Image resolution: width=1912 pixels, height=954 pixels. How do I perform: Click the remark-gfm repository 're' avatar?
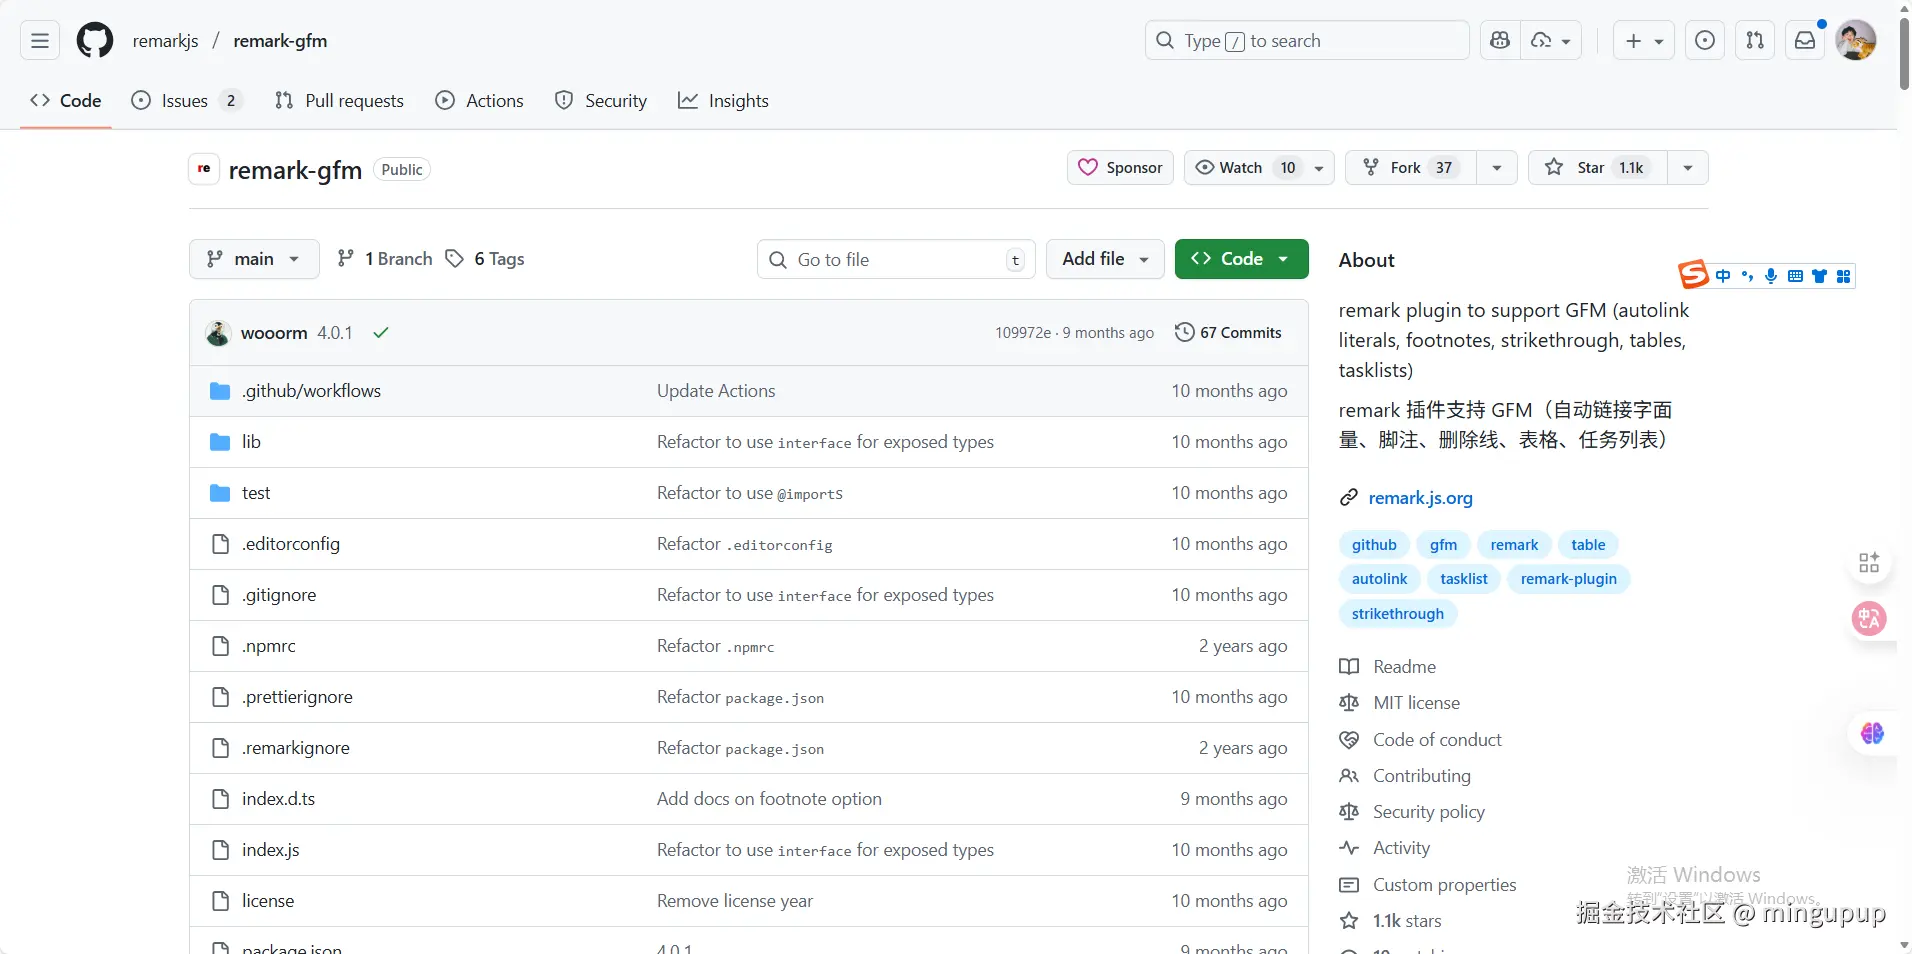(204, 169)
